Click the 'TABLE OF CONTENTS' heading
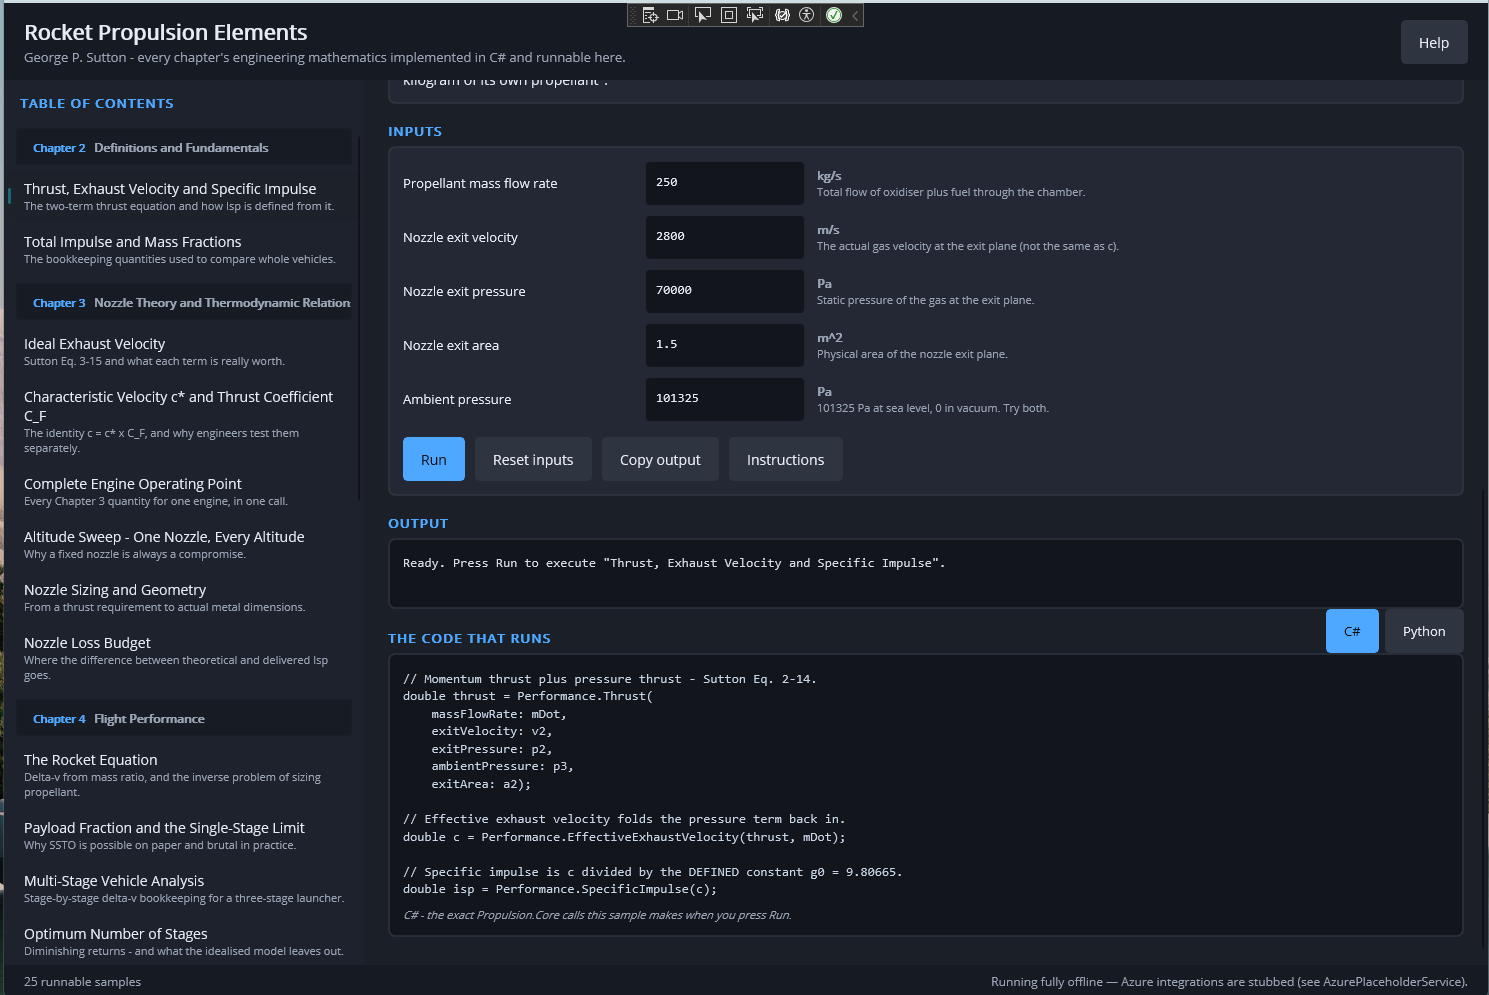The width and height of the screenshot is (1489, 995). (x=97, y=103)
